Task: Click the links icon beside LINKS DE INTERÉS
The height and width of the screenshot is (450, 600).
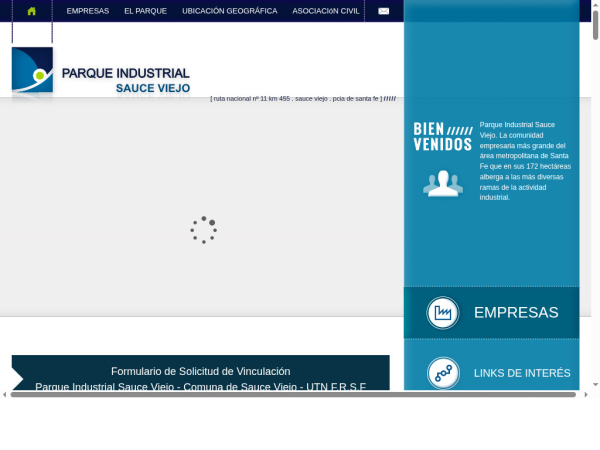Action: click(x=443, y=373)
